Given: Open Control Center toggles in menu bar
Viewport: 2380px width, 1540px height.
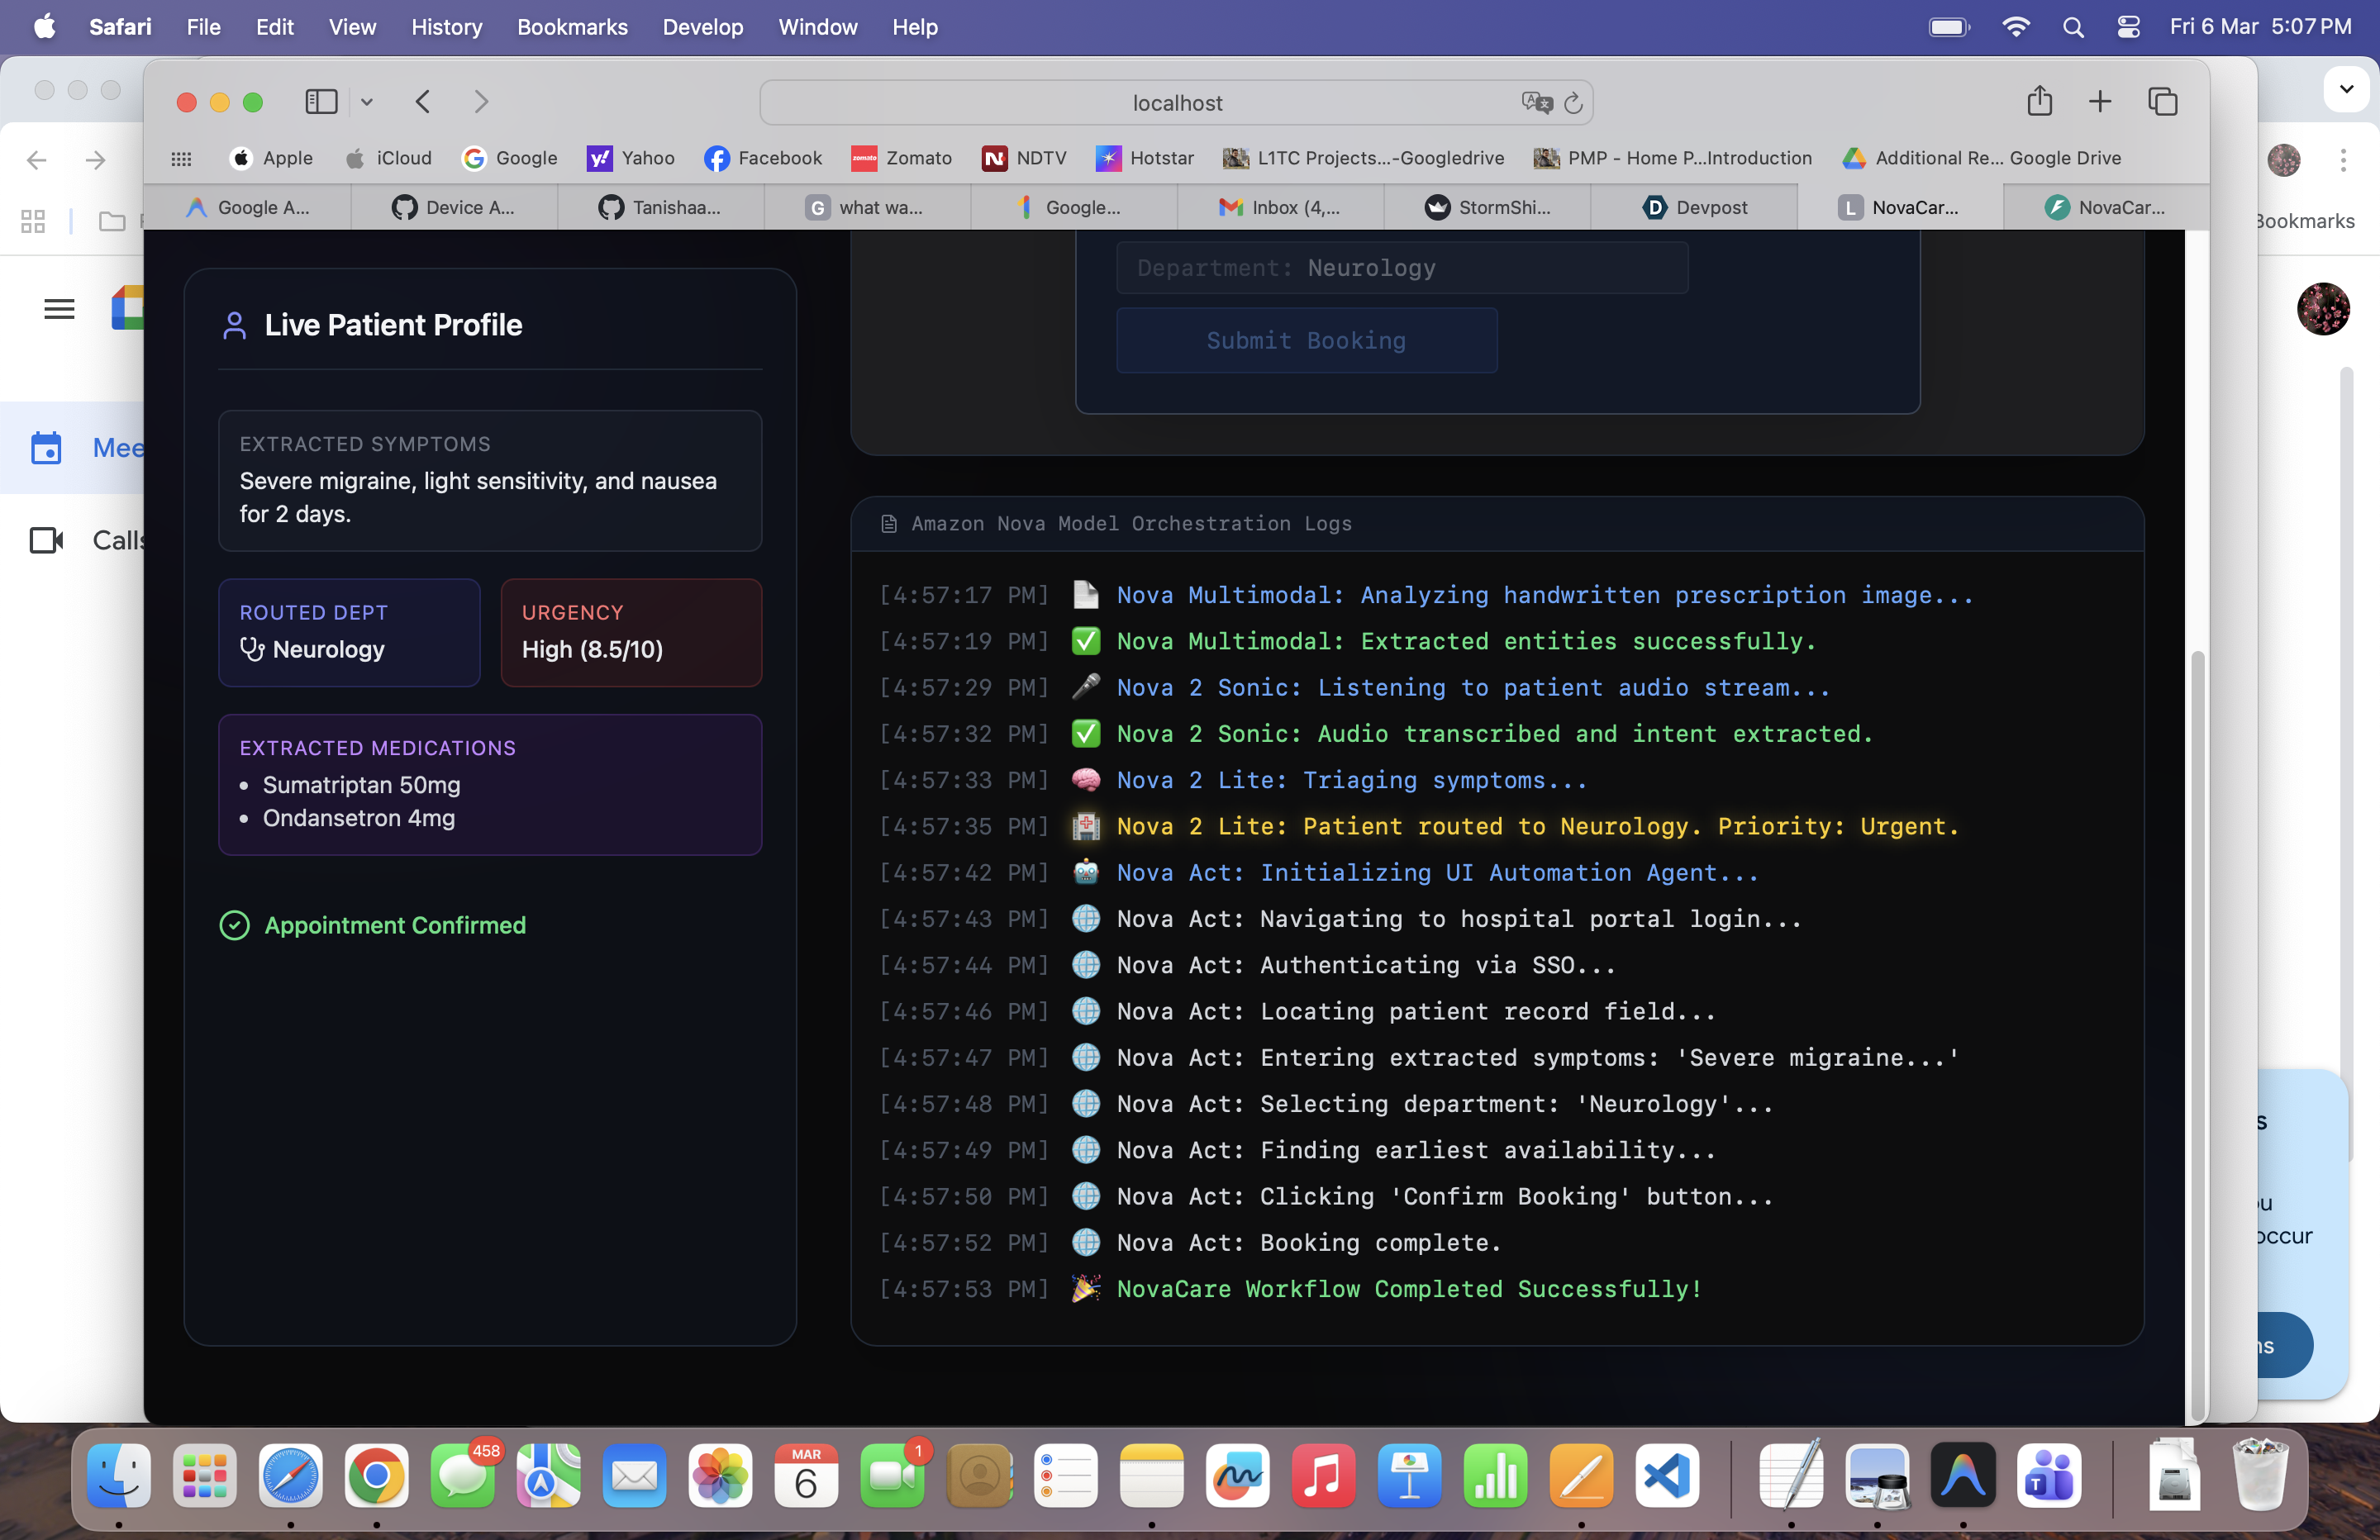Looking at the screenshot, I should point(2128,27).
